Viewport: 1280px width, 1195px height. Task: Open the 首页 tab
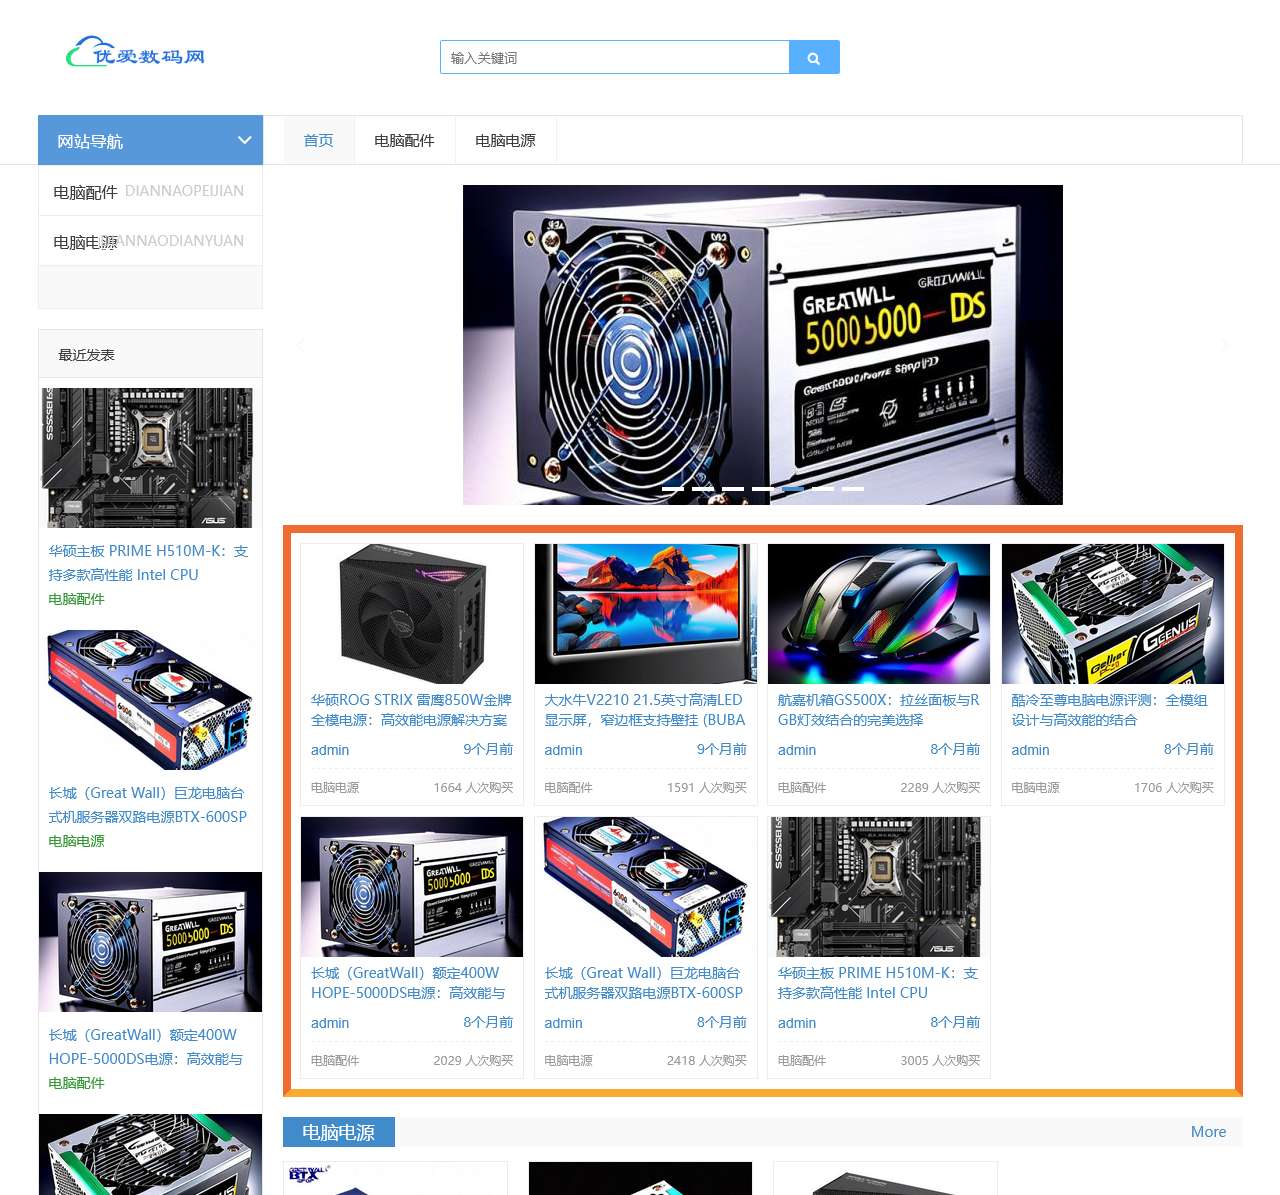point(319,140)
